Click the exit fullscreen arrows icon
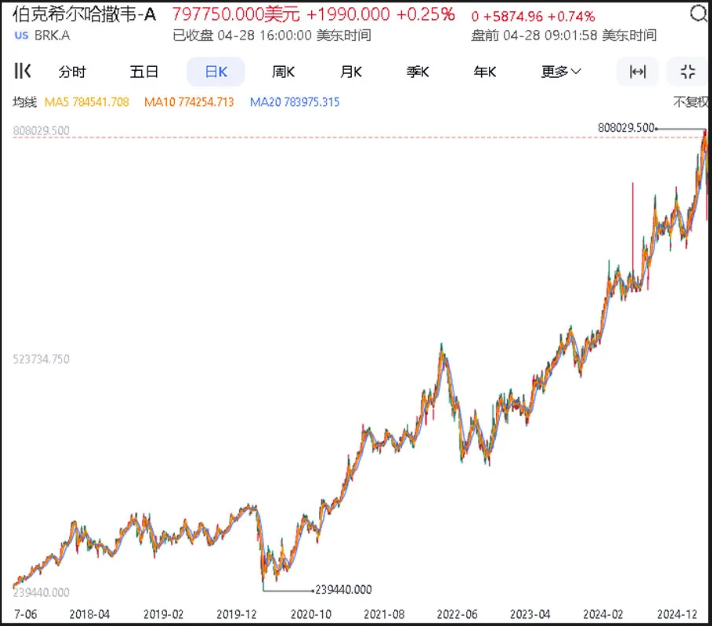712x626 pixels. point(688,71)
